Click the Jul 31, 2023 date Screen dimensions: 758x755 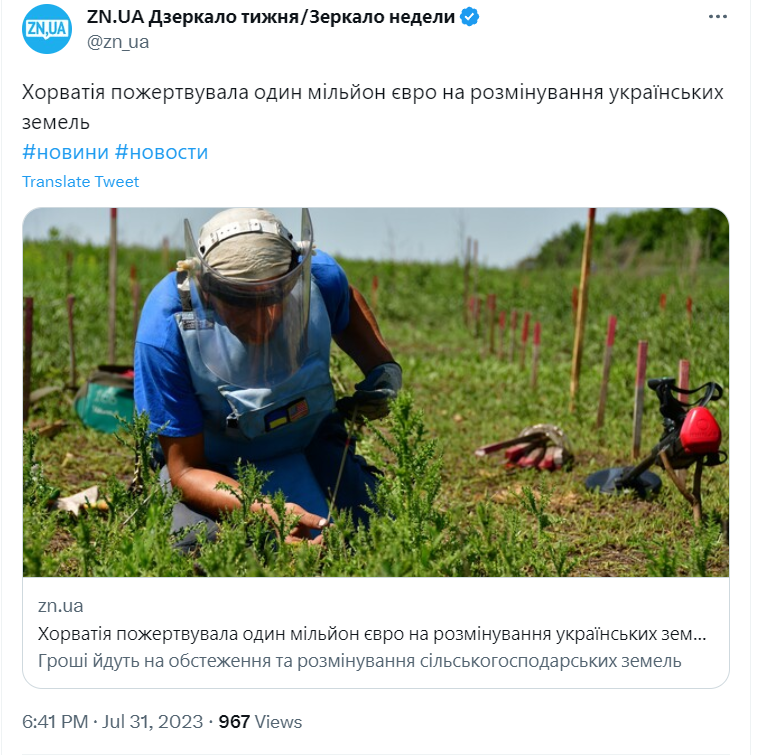pos(152,722)
